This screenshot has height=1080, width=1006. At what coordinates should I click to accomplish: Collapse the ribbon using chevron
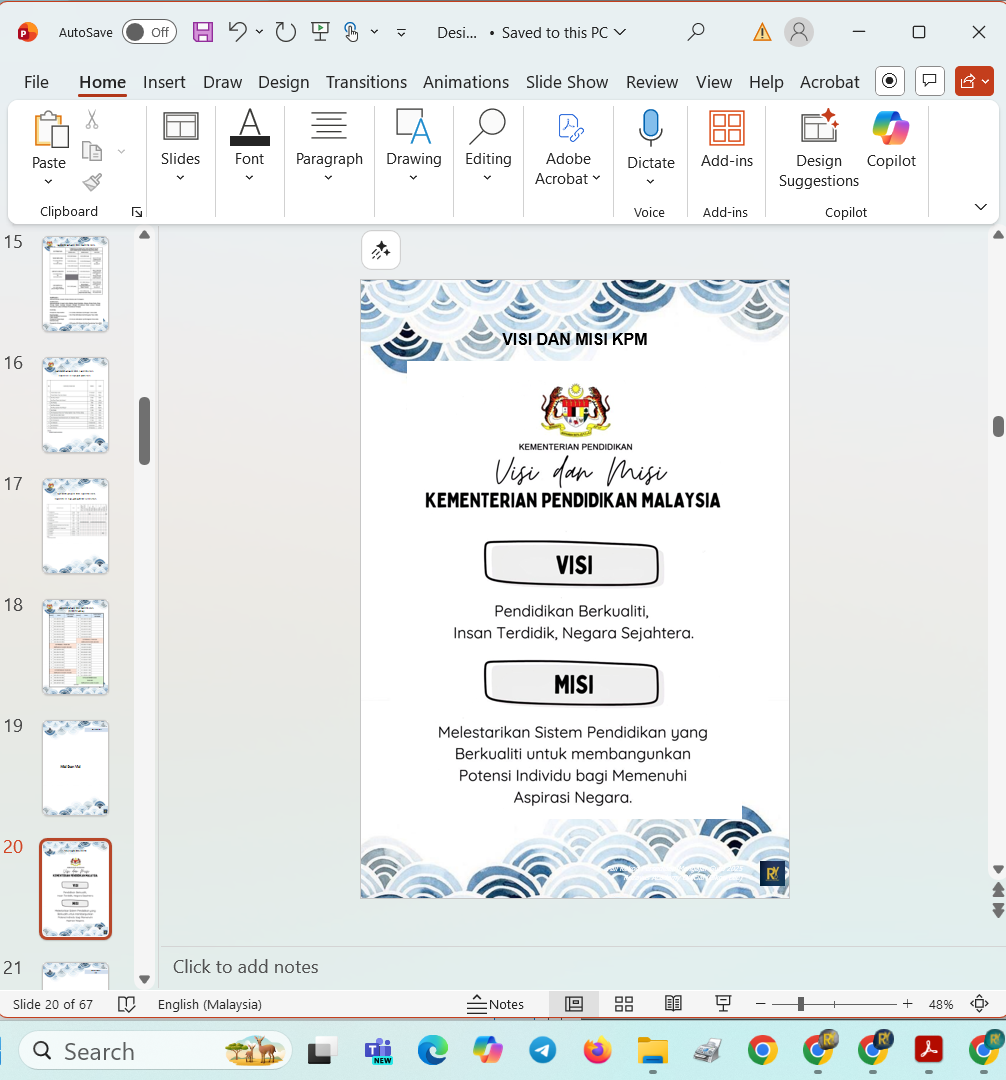coord(980,207)
